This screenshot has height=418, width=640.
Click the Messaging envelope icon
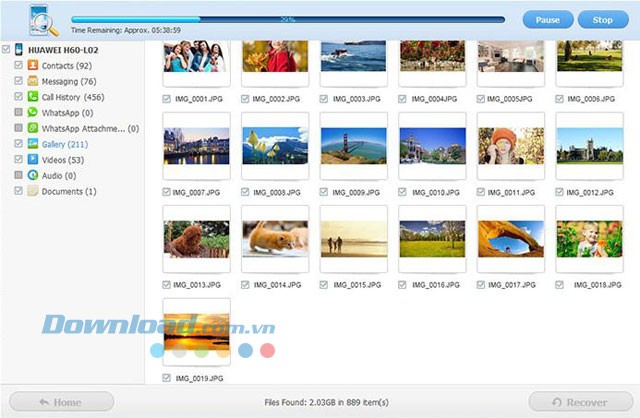click(33, 81)
